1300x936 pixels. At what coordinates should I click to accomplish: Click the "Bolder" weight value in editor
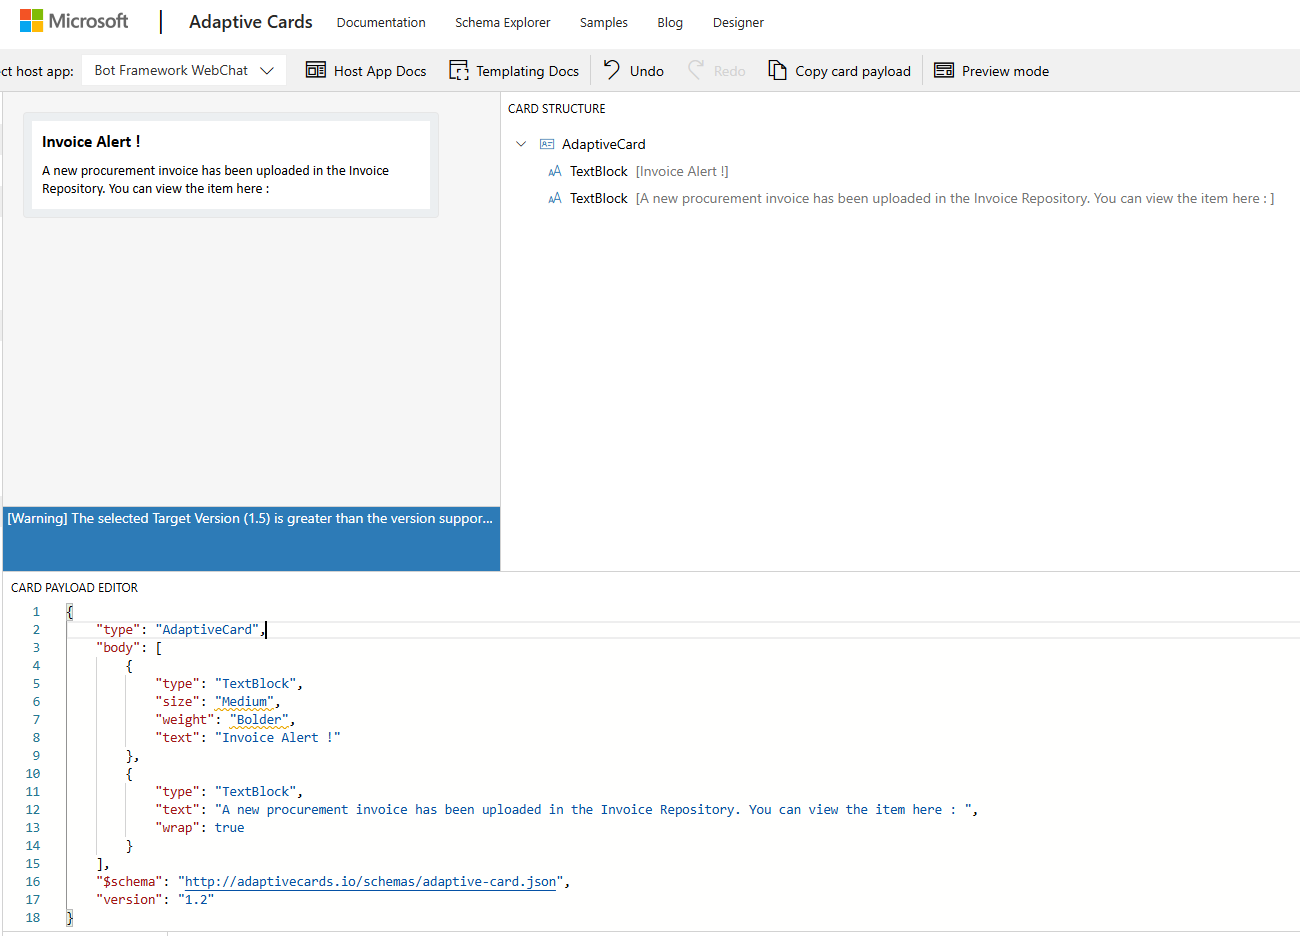(x=259, y=719)
